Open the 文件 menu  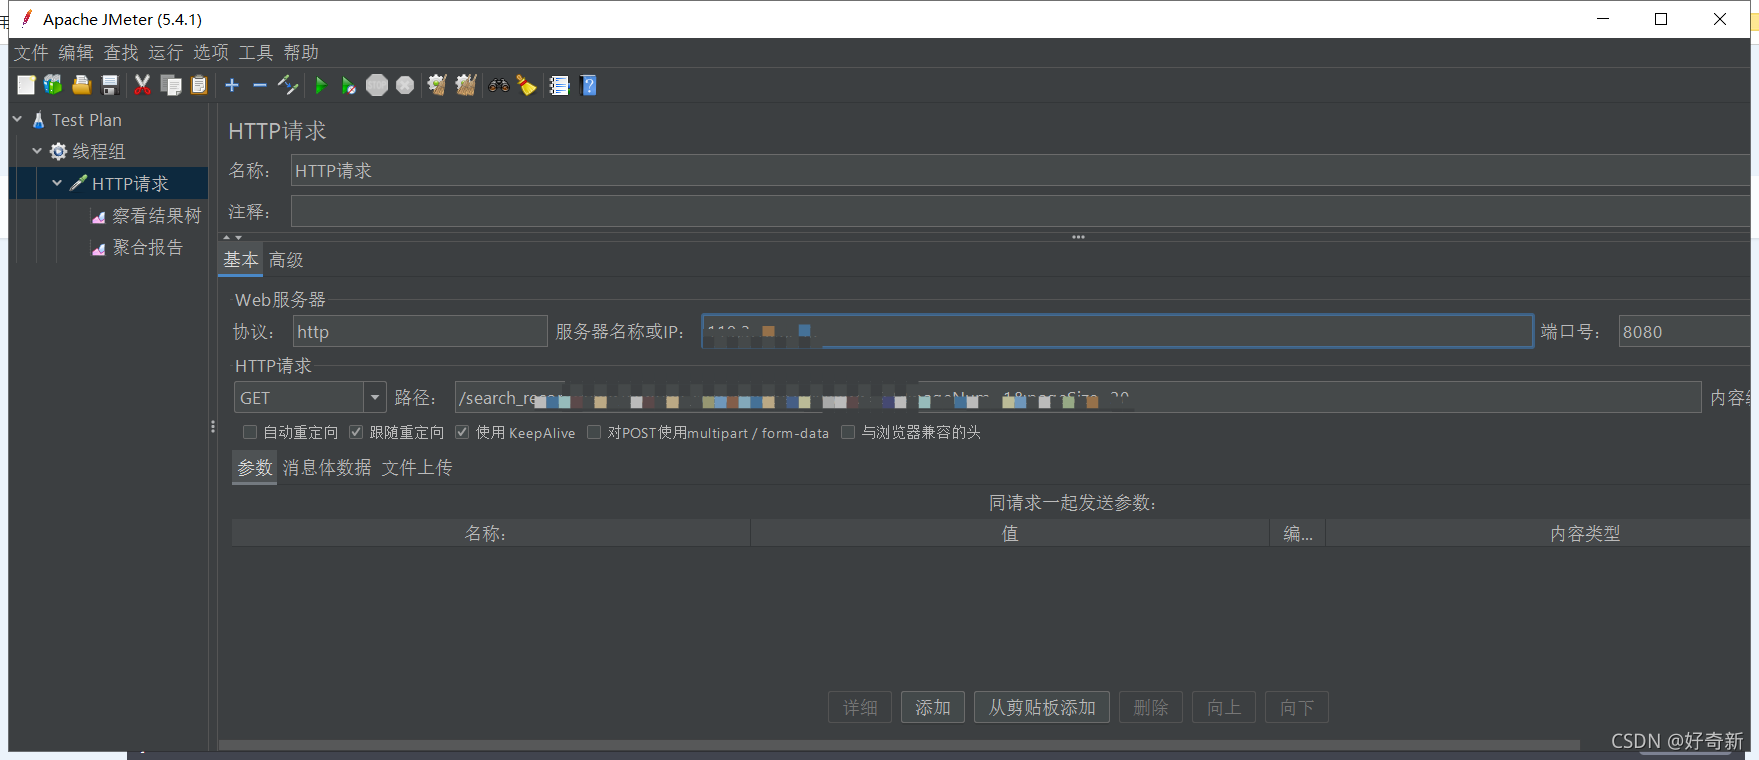[x=31, y=52]
